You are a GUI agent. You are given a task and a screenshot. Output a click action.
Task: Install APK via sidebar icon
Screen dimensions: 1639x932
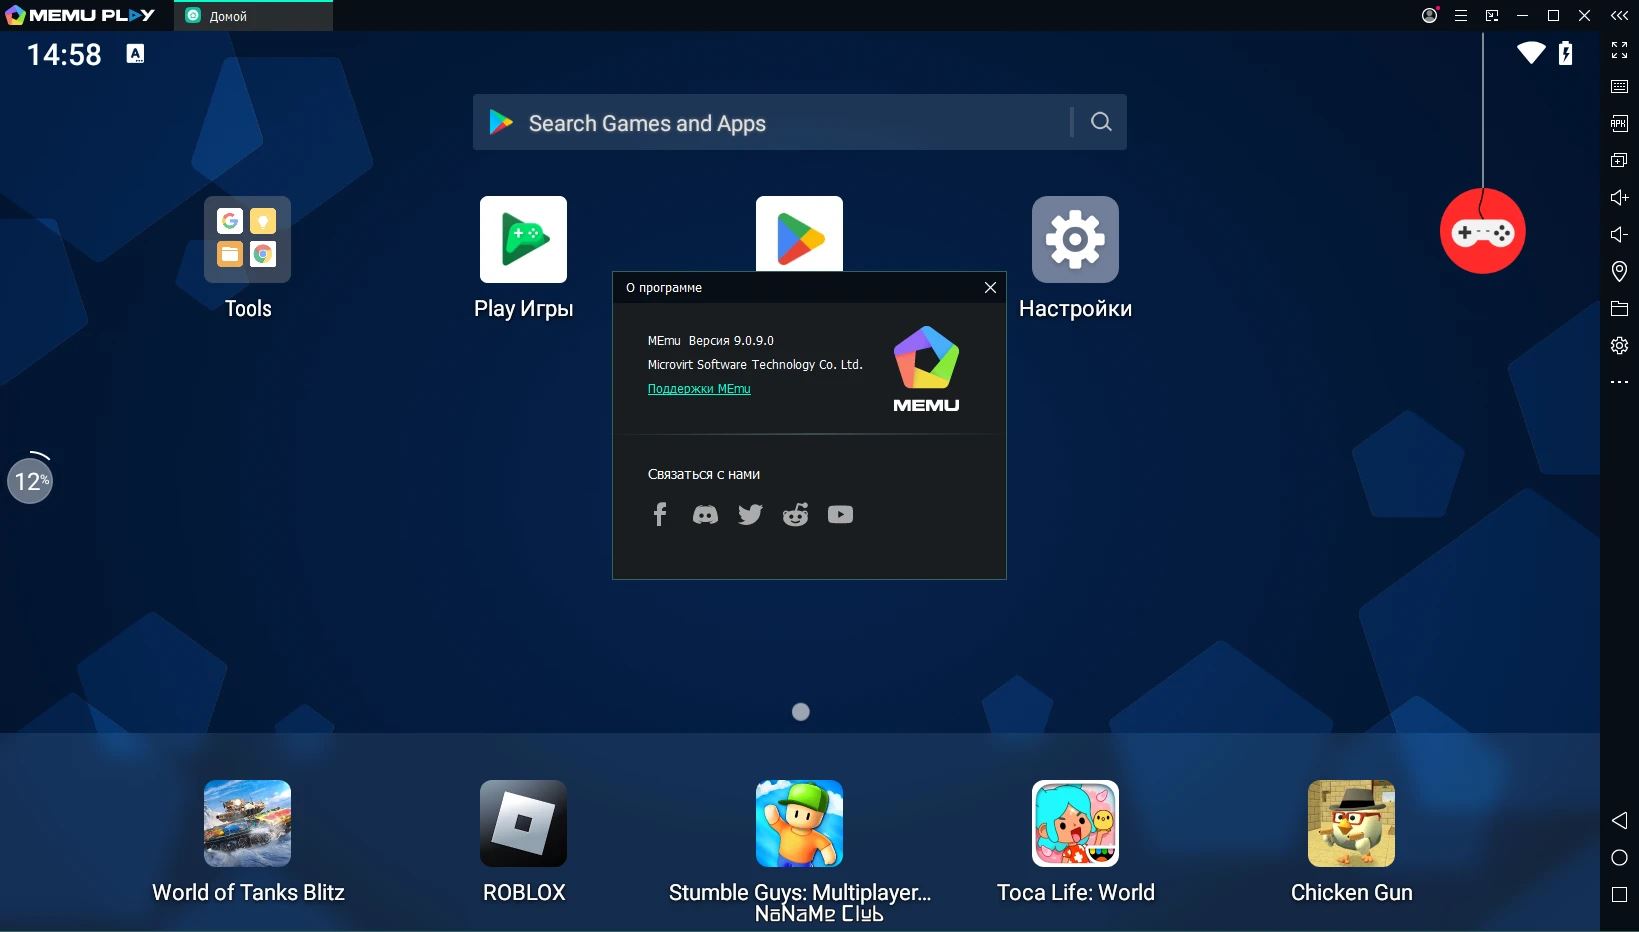tap(1619, 124)
